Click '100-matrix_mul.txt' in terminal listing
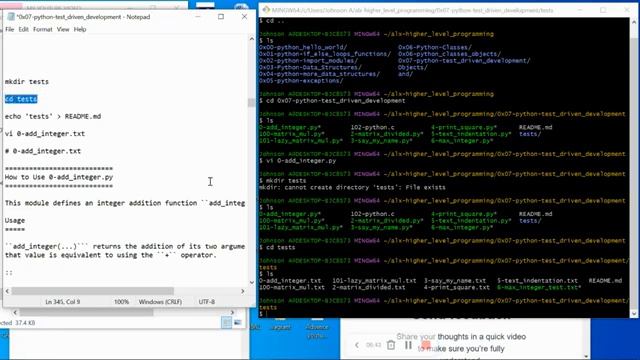640x360 pixels. pyautogui.click(x=292, y=287)
